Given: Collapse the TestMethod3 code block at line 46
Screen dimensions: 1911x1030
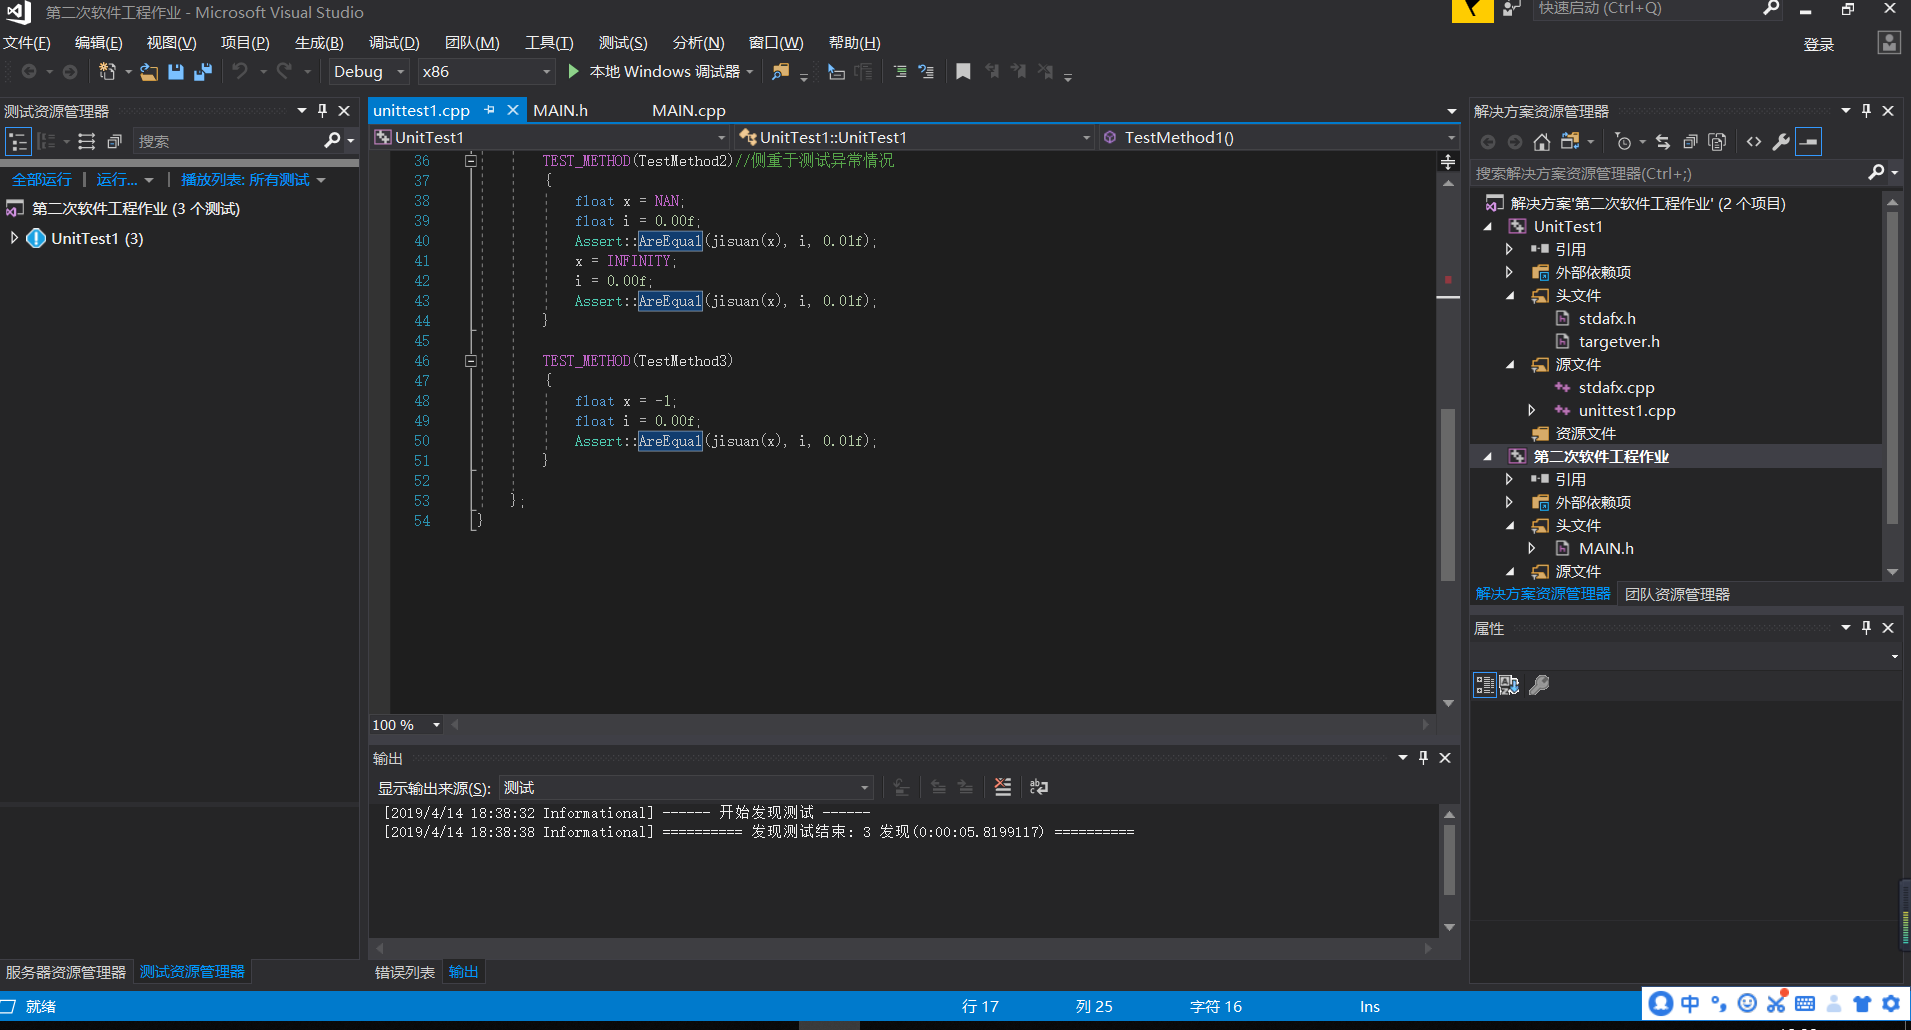Looking at the screenshot, I should 470,361.
